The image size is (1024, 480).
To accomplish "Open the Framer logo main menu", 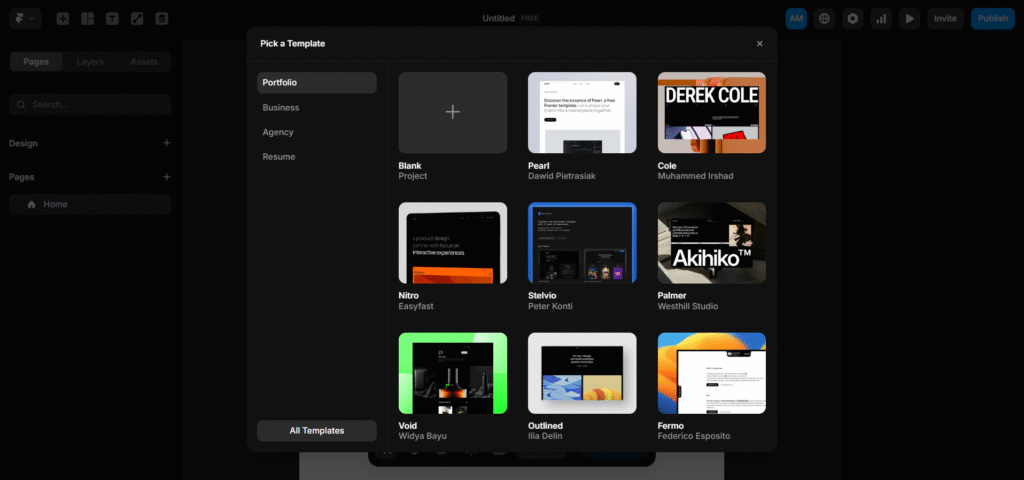I will (25, 18).
